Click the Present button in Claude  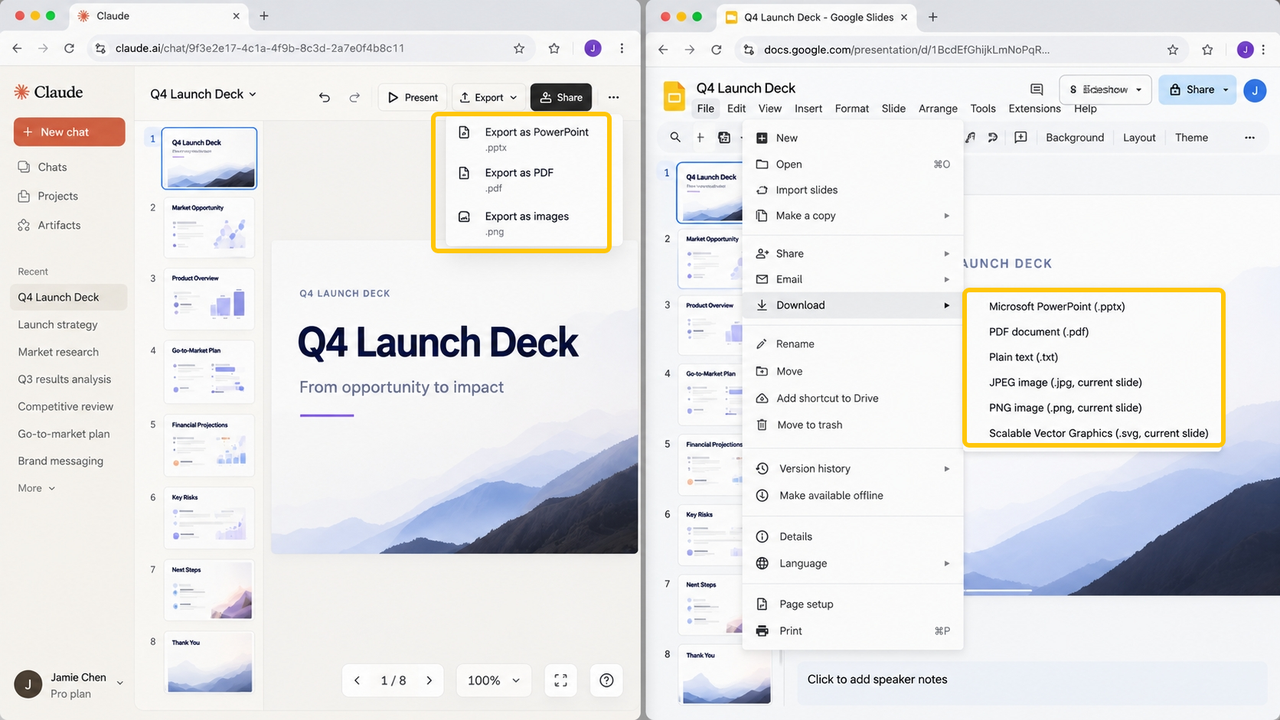coord(413,97)
